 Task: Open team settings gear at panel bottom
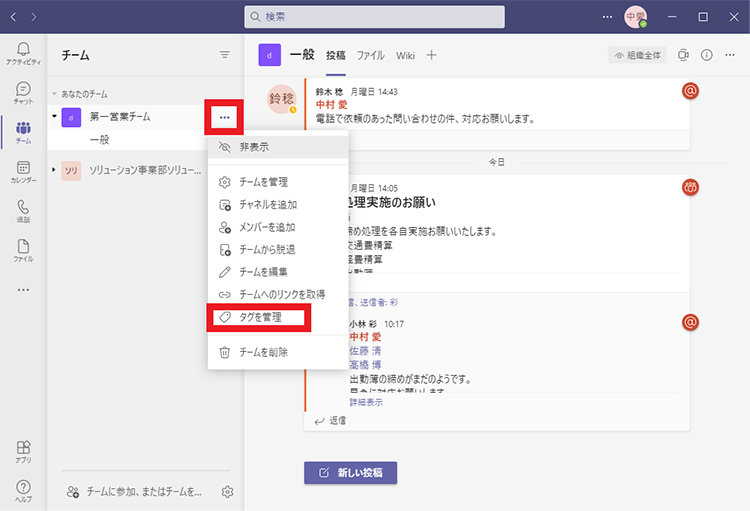pyautogui.click(x=227, y=491)
